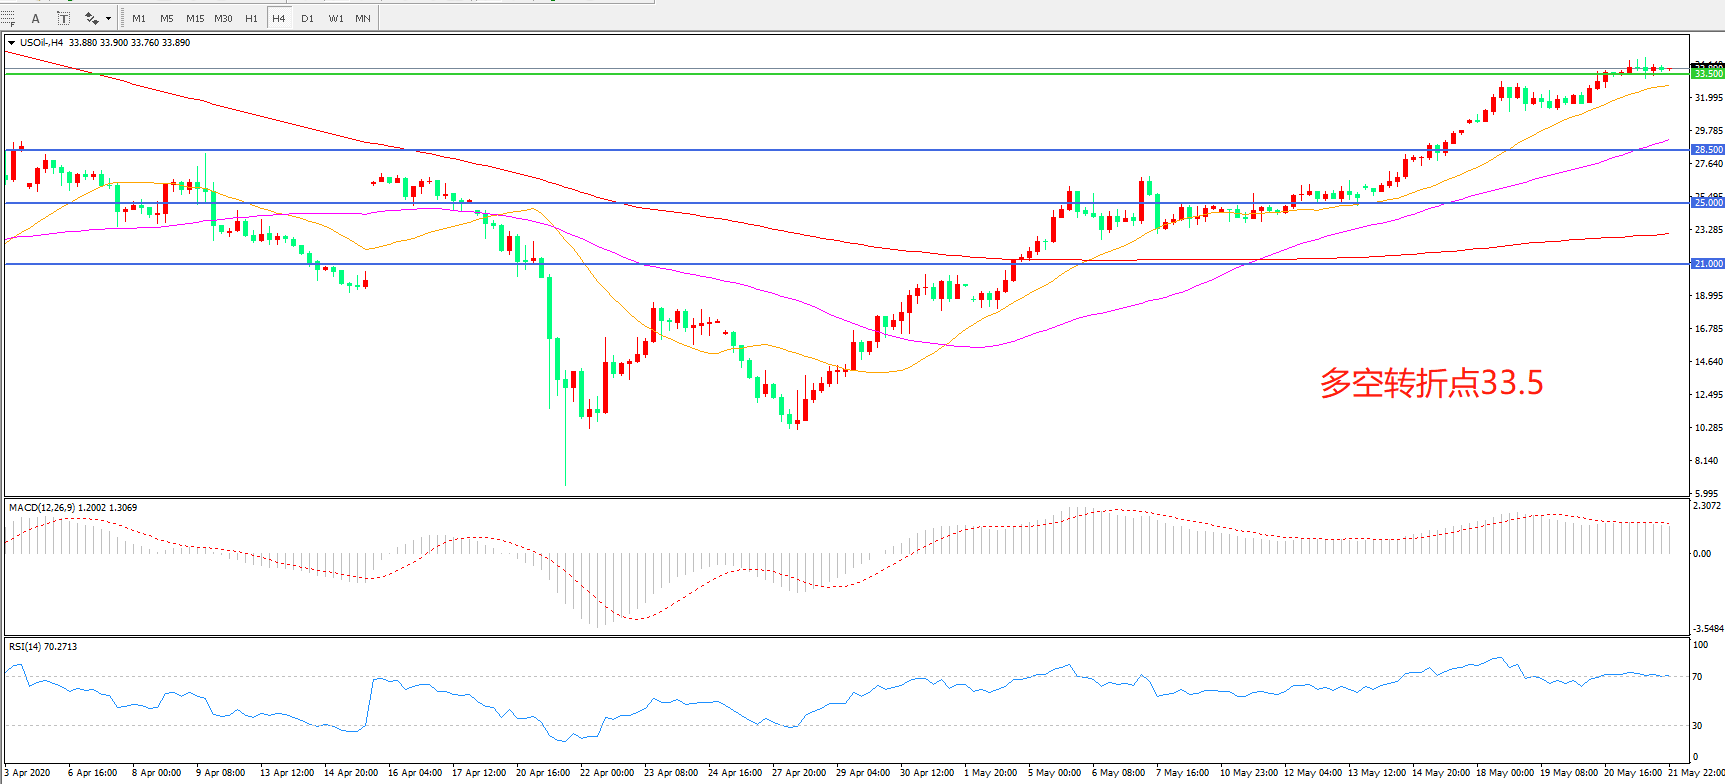Viewport: 1725px width, 784px height.
Task: Switch to M5 timeframe
Action: tap(166, 18)
